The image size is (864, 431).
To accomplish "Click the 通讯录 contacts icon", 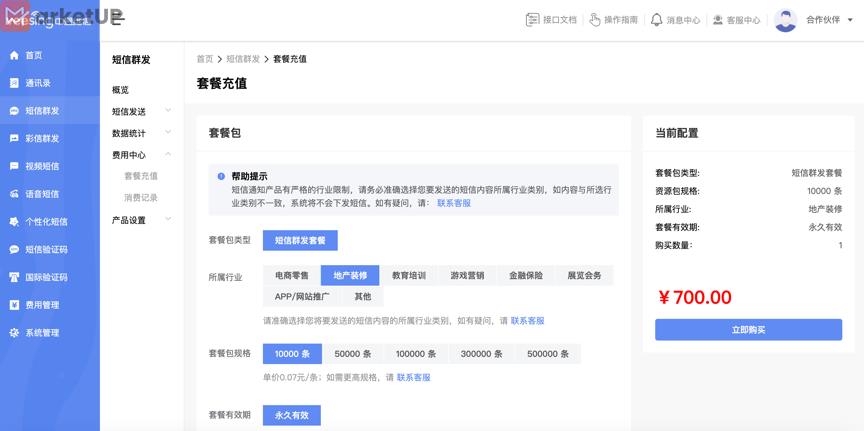I will pyautogui.click(x=14, y=83).
